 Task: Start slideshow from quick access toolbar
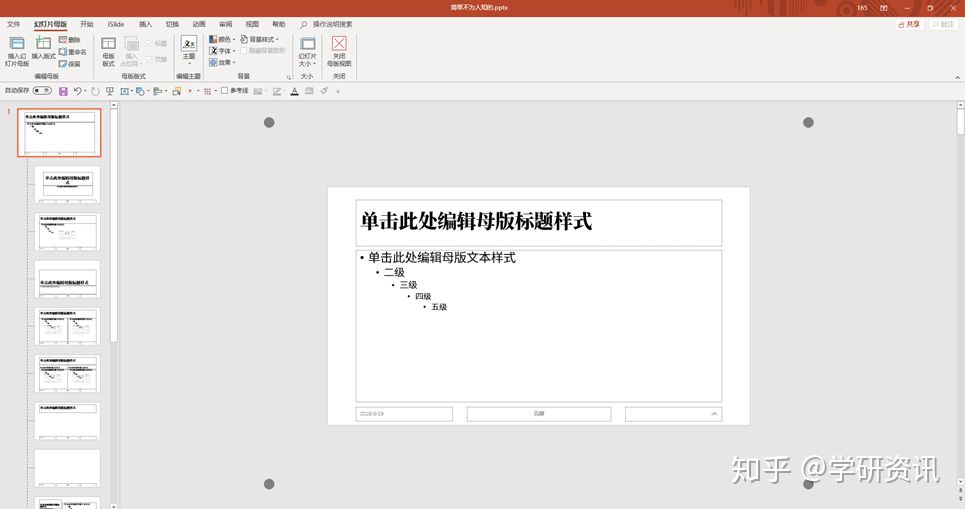[110, 91]
